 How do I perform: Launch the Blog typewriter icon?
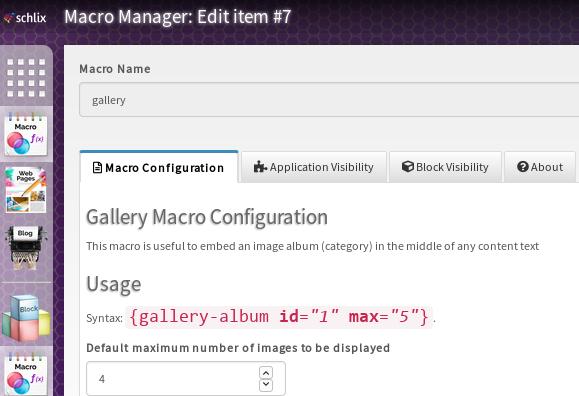[x=26, y=248]
